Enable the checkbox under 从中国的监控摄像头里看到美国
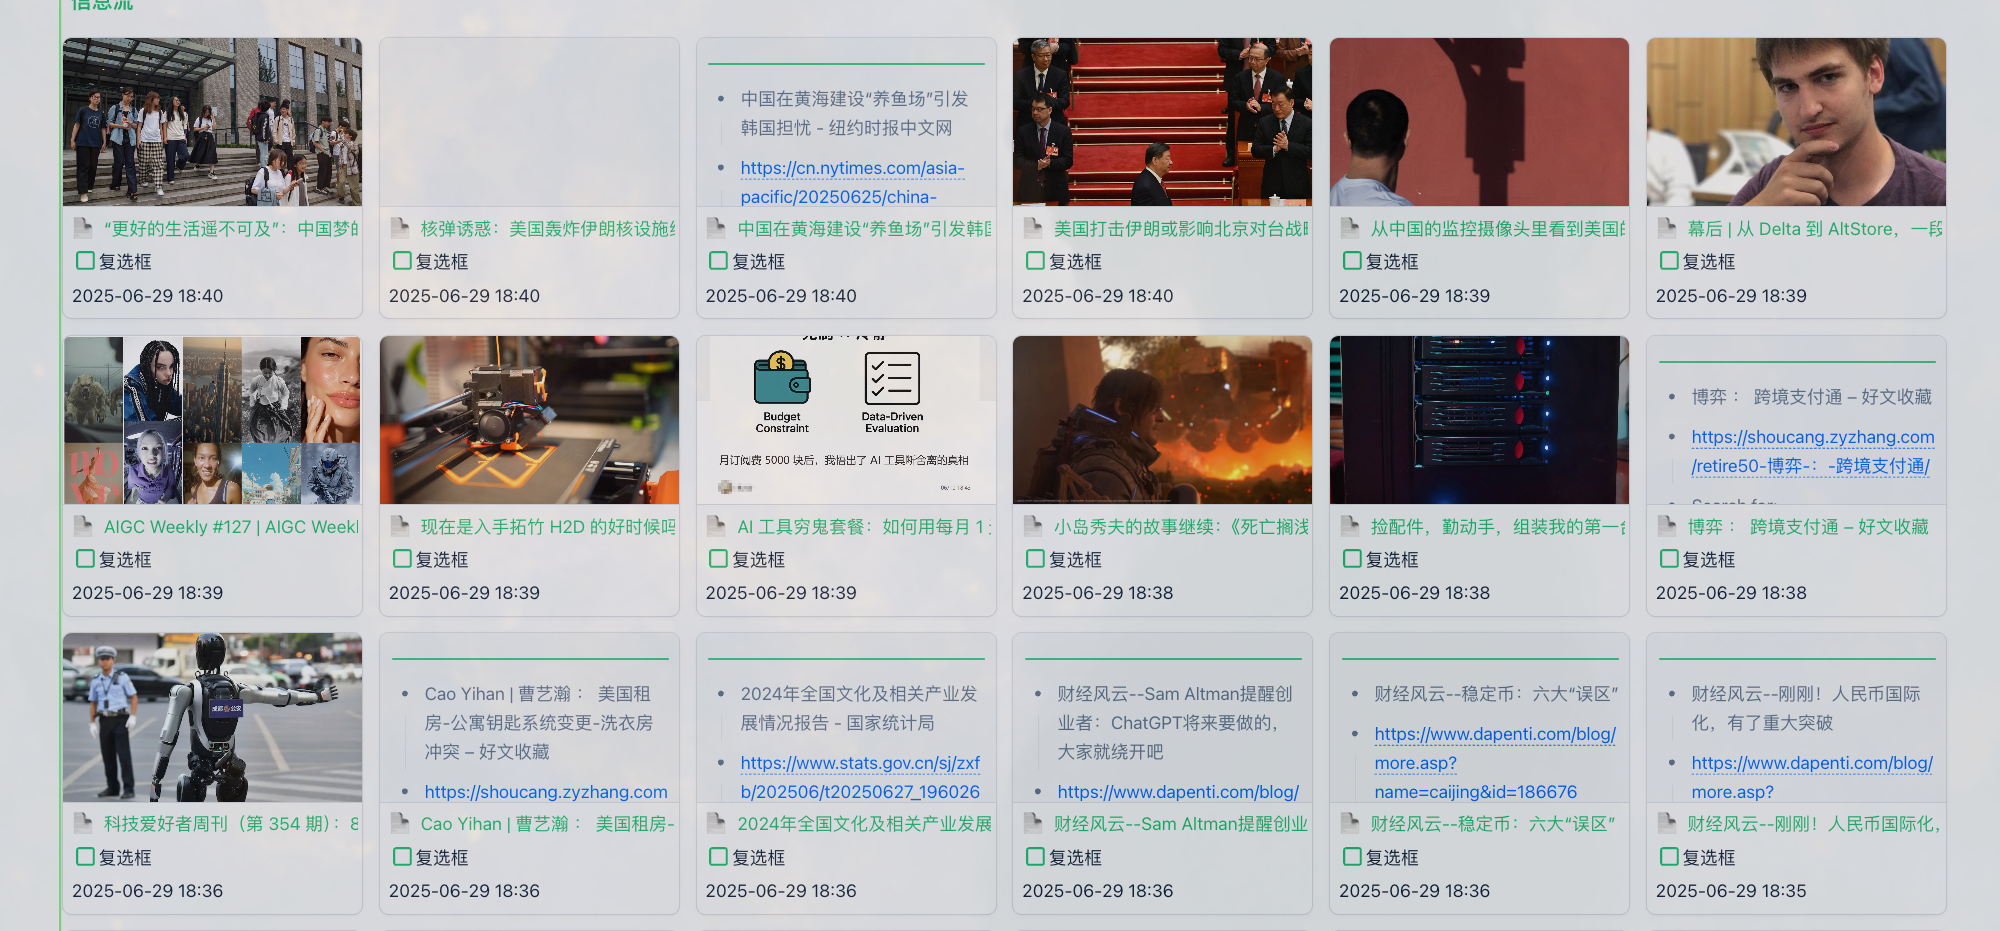 point(1352,261)
